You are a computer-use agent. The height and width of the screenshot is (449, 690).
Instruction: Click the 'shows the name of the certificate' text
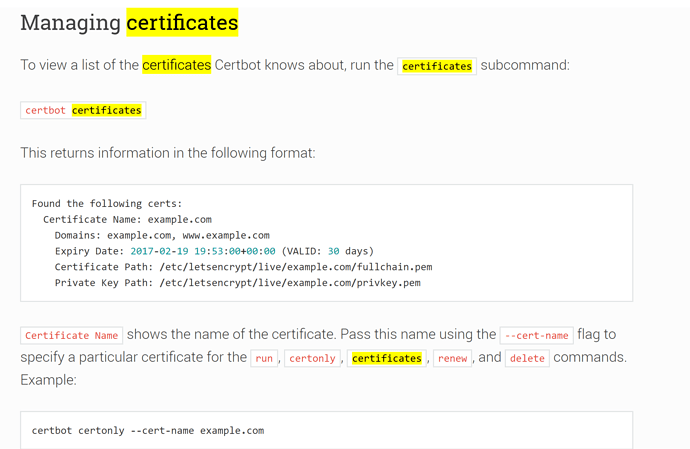[x=231, y=334]
